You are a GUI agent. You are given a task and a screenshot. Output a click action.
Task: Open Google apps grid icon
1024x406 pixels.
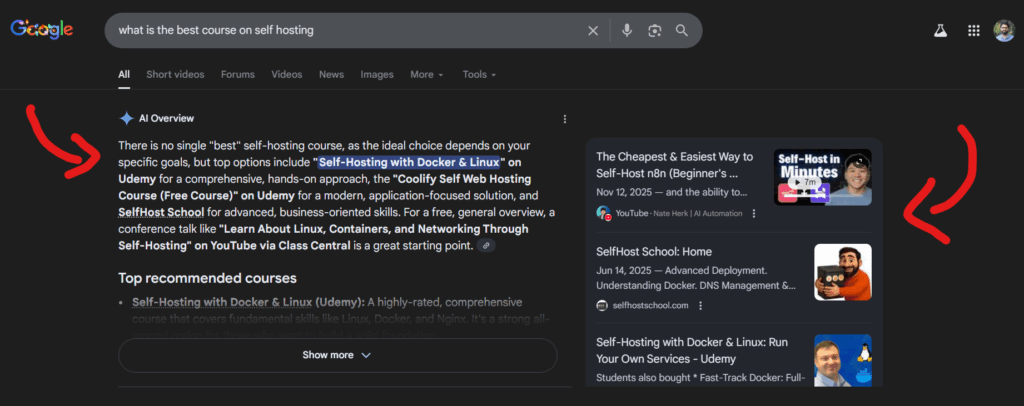tap(974, 31)
